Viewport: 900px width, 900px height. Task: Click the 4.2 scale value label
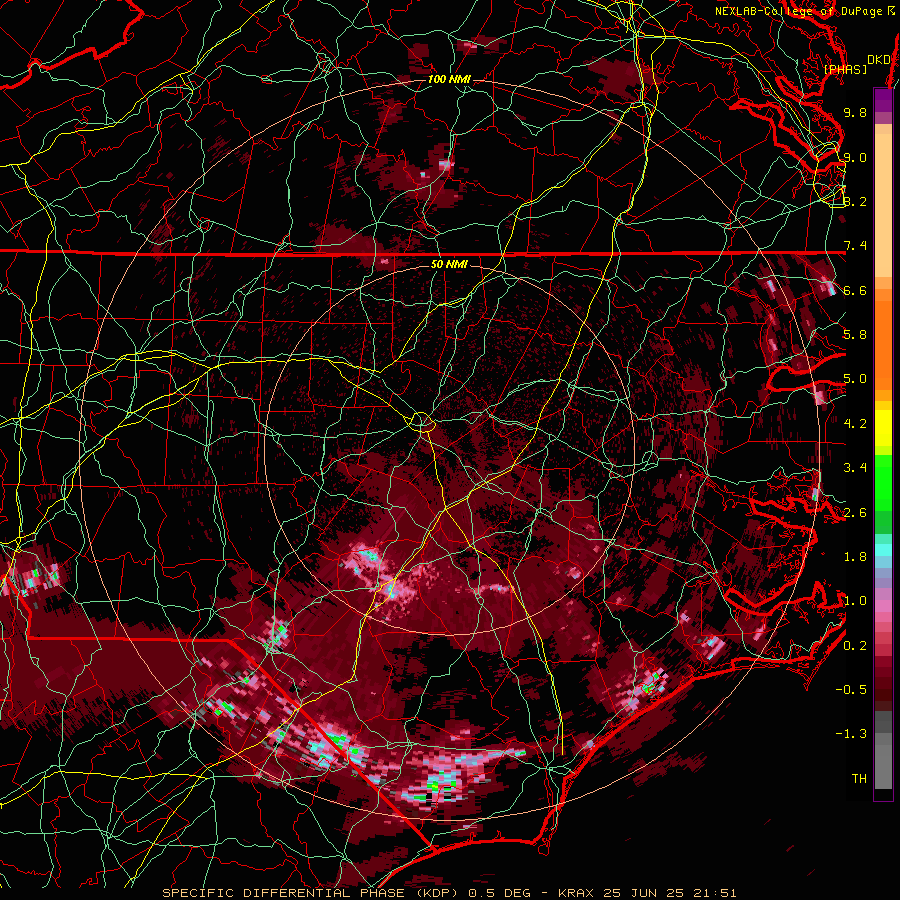coord(855,424)
